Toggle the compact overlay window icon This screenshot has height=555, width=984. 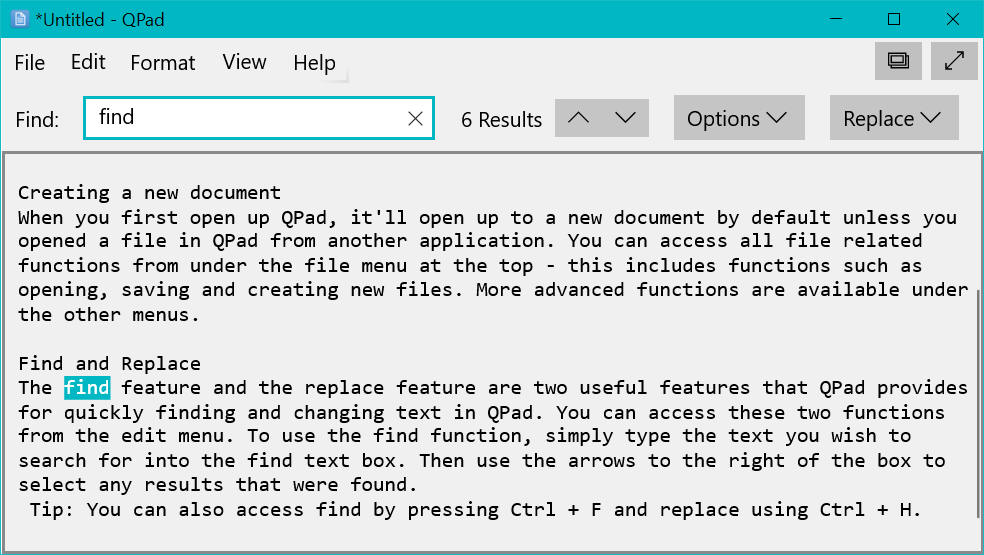[x=897, y=61]
